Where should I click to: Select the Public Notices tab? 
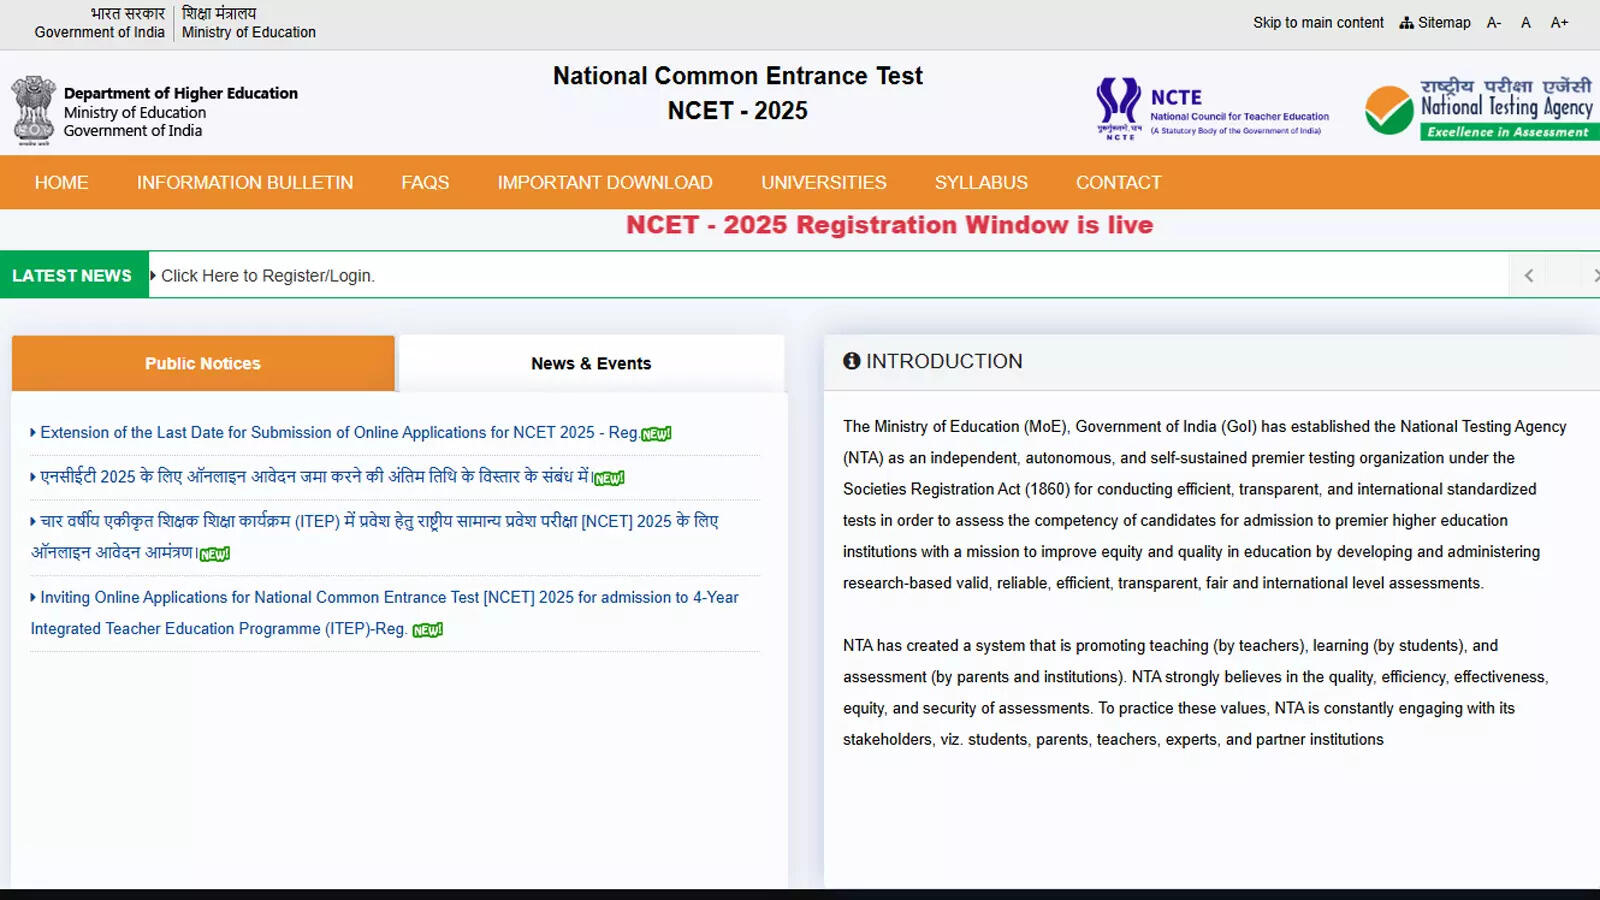pyautogui.click(x=203, y=363)
